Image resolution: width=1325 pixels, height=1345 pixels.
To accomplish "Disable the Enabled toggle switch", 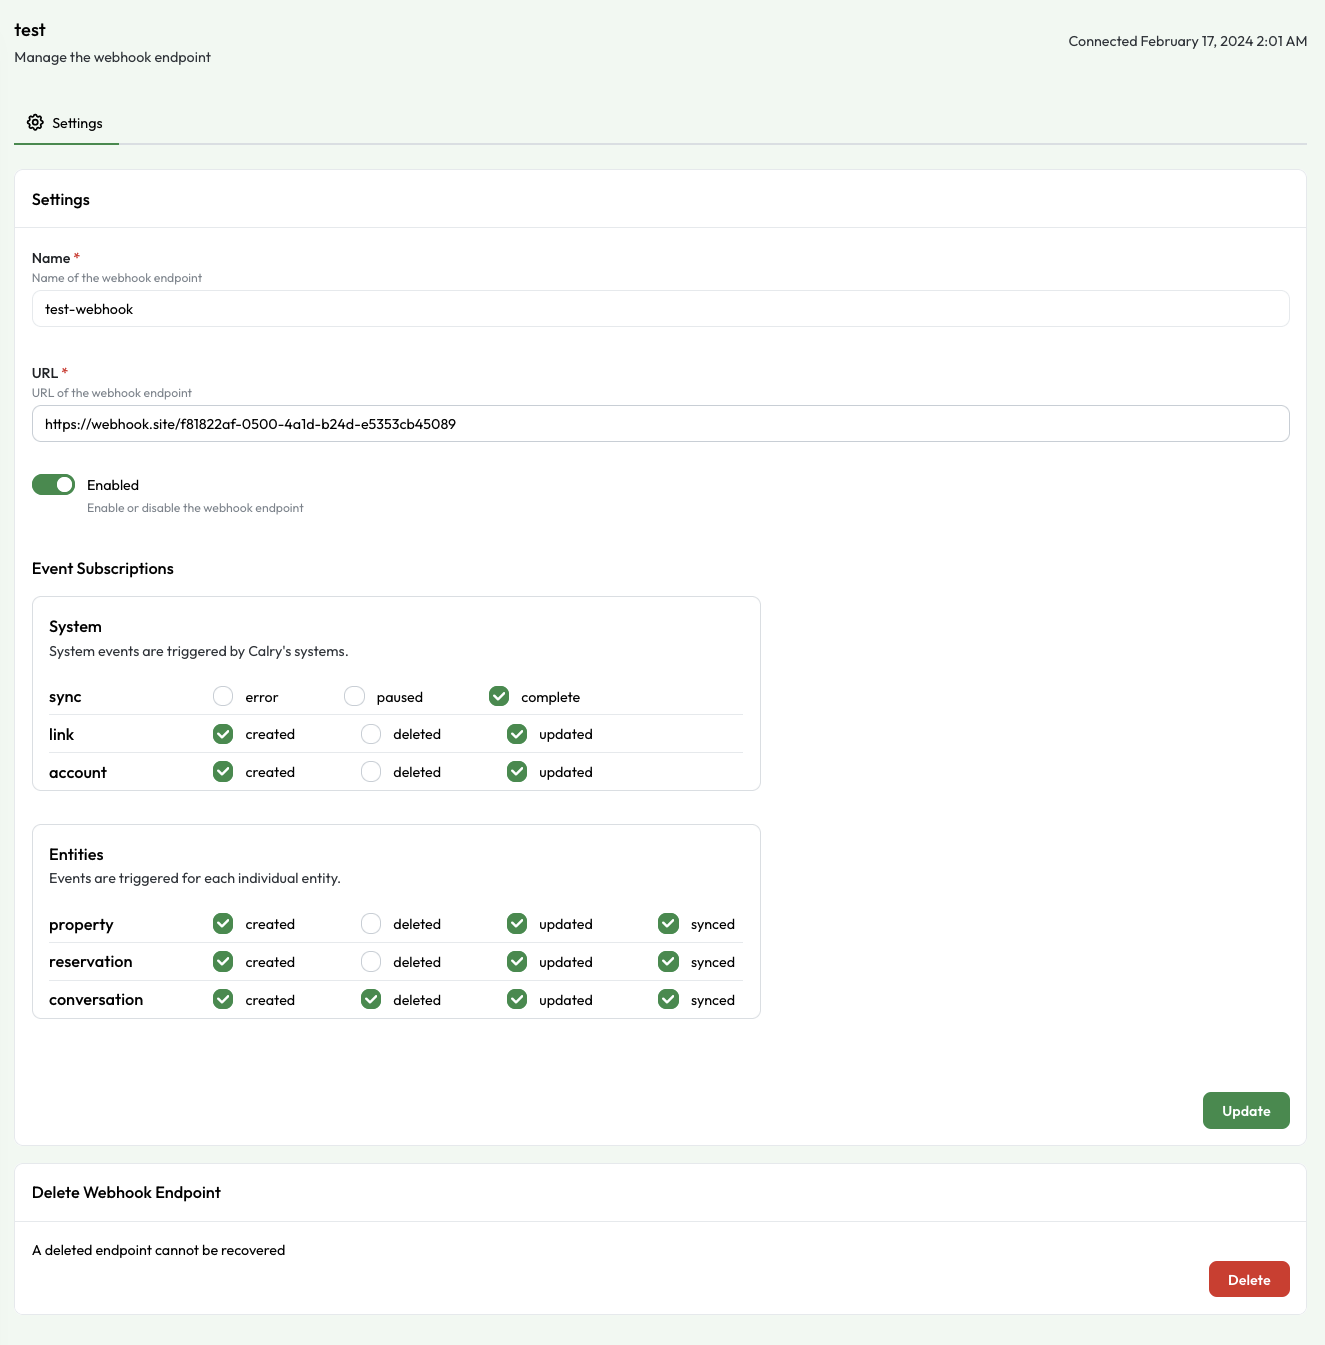I will click(53, 485).
